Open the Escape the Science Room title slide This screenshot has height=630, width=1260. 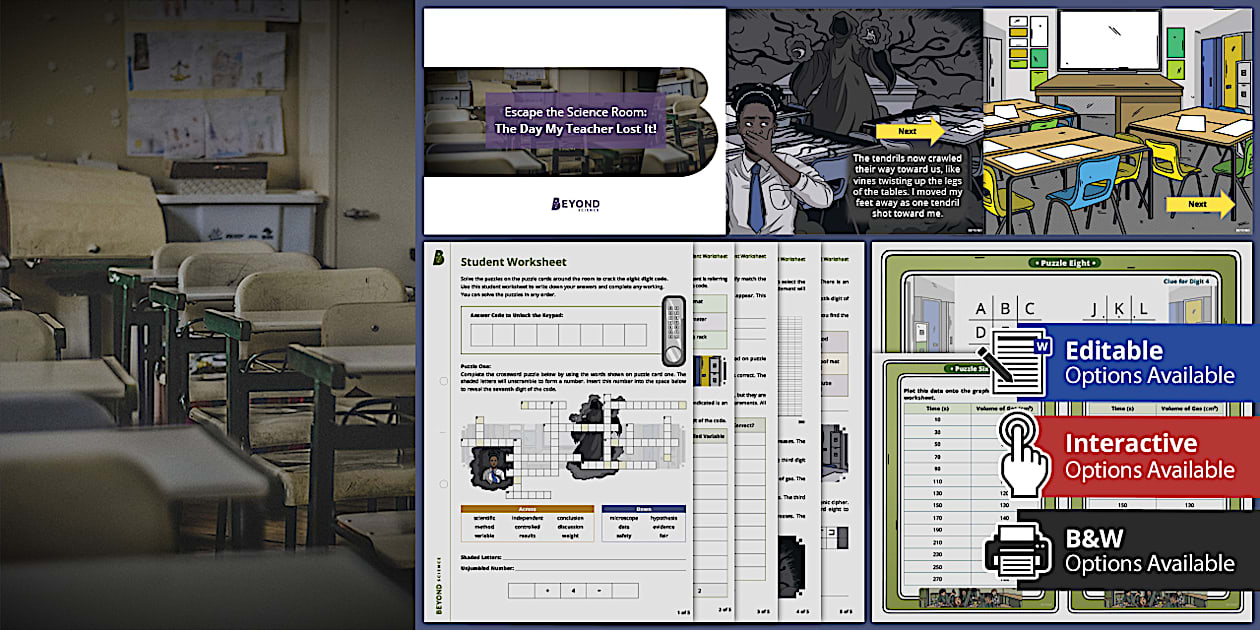pos(574,122)
